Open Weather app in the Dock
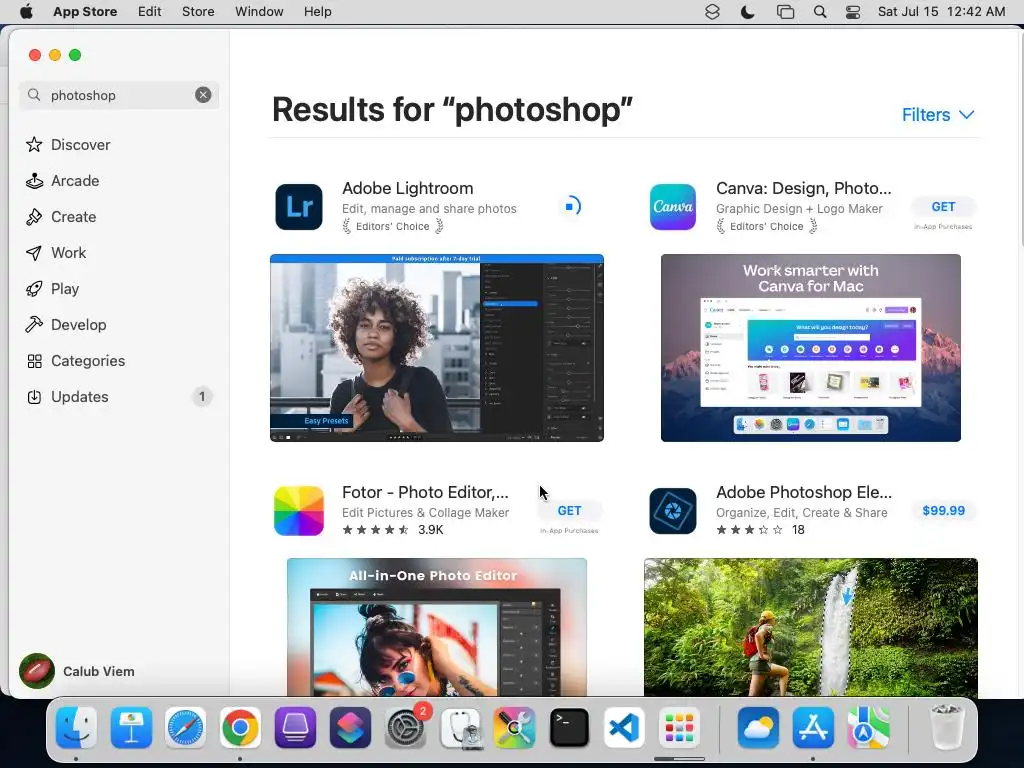This screenshot has height=768, width=1024. point(758,728)
